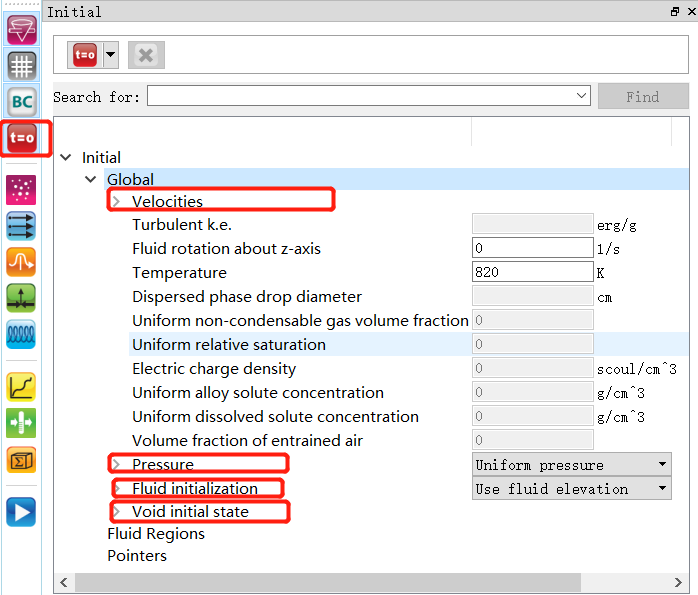
Task: Click the horizontal scrollbar at bottom
Action: [370, 582]
